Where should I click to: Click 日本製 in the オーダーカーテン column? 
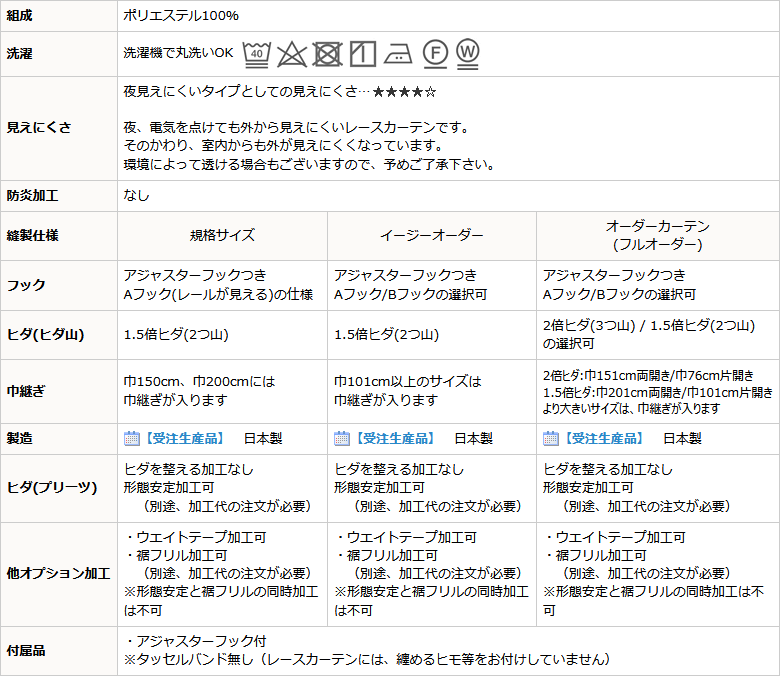(682, 439)
